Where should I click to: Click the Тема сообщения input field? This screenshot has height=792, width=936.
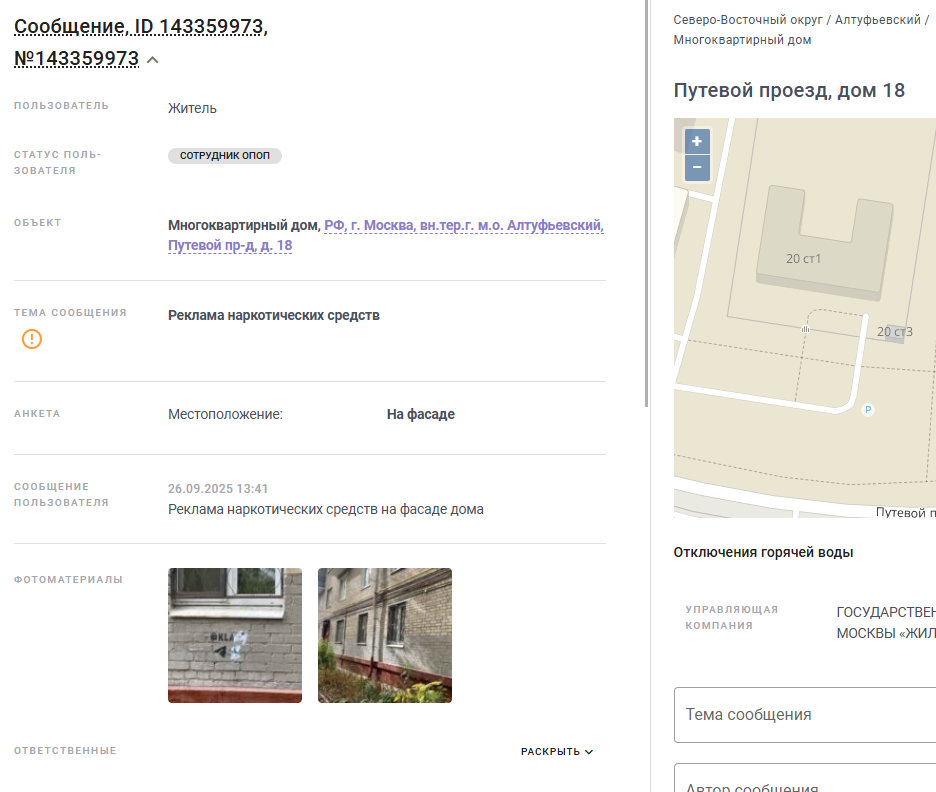click(x=805, y=715)
